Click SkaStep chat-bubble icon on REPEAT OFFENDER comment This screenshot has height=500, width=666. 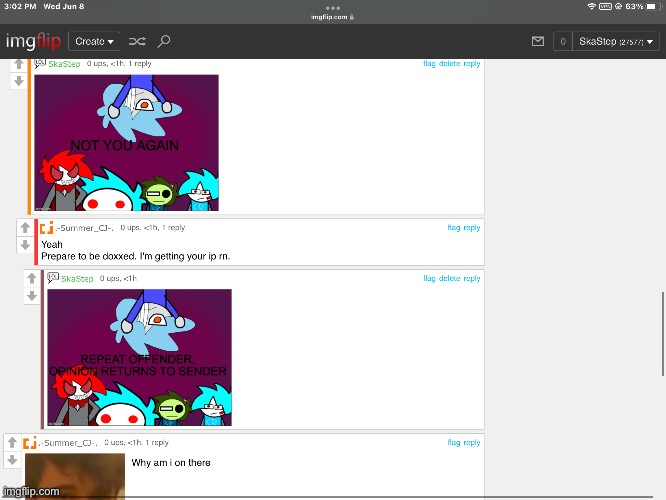(53, 278)
